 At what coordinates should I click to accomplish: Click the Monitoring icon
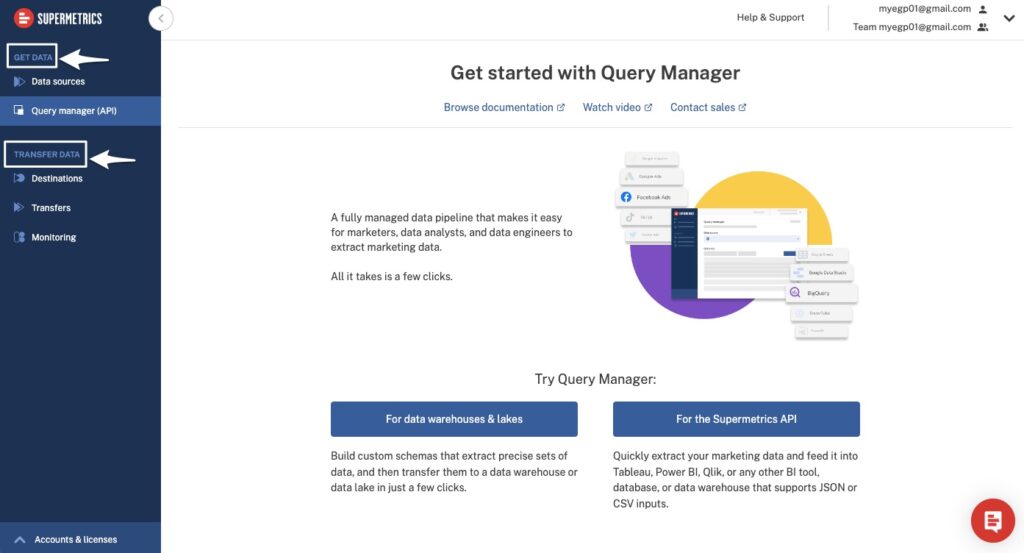pyautogui.click(x=19, y=237)
